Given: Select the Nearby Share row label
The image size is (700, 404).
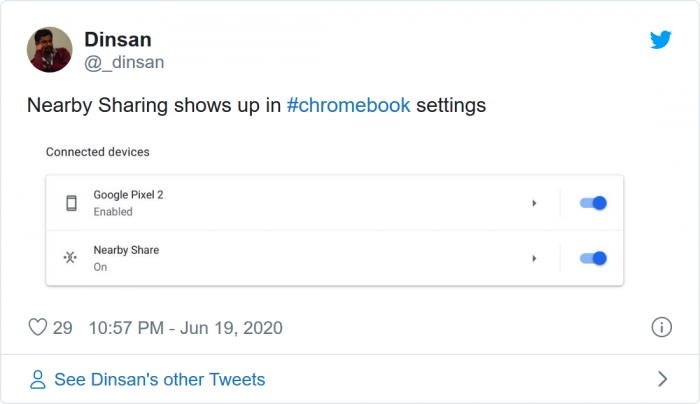Looking at the screenshot, I should point(126,249).
